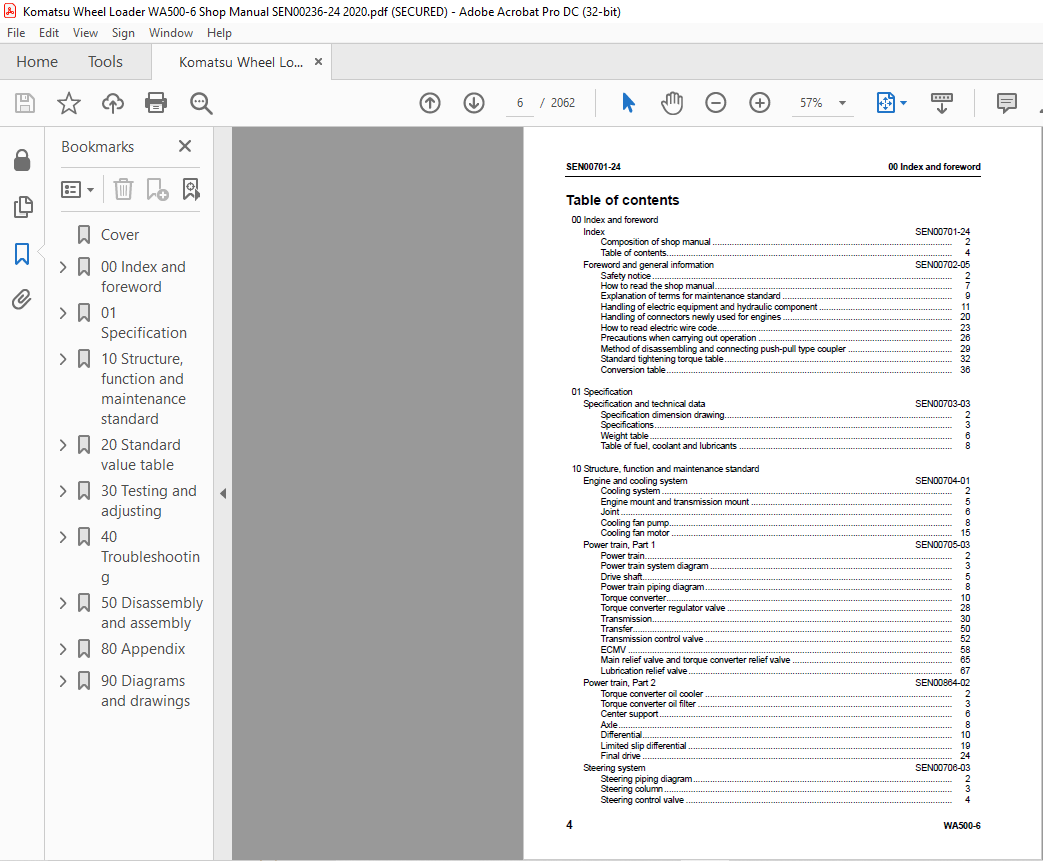Jump to 90 Diagrams and drawings bookmark
The width and height of the screenshot is (1043, 861).
coord(145,691)
